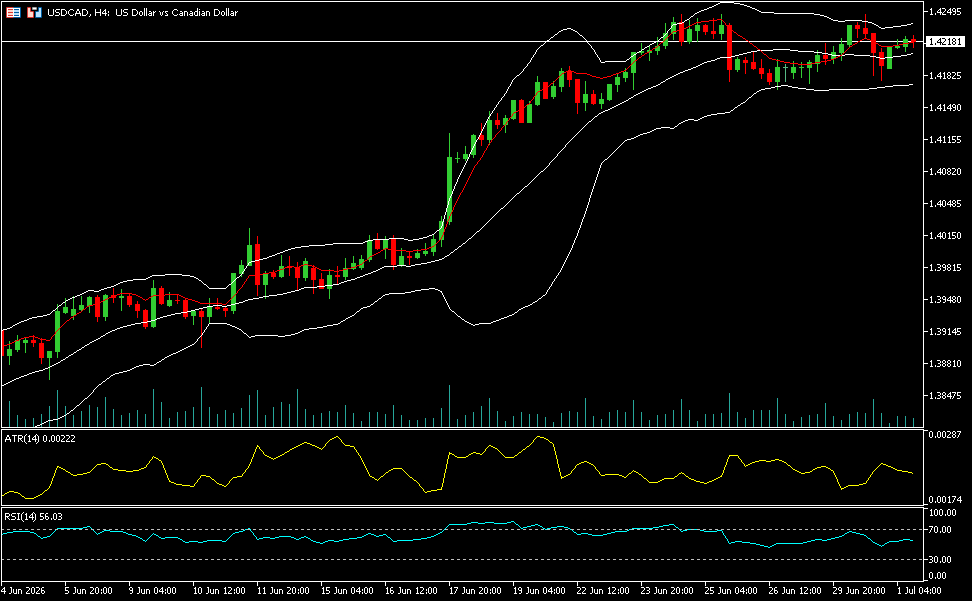Screen dimensions: 972x601
Task: Click the '17 Jun 20:00' time axis label
Action: (475, 590)
